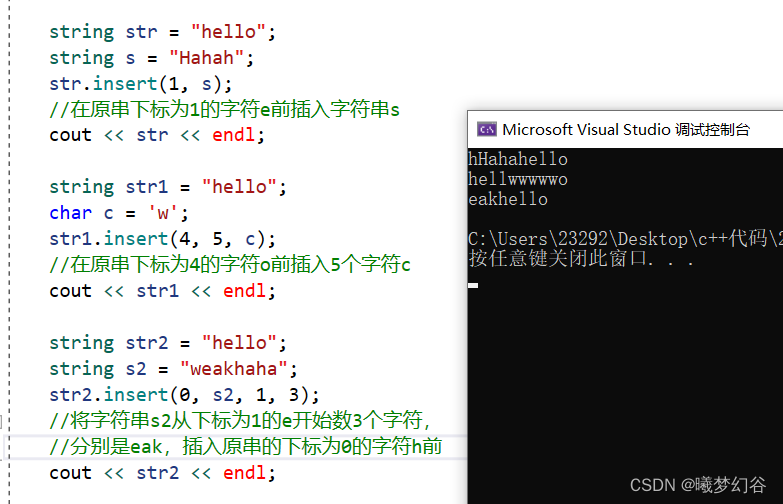This screenshot has height=504, width=783.
Task: Click the Microsoft Visual Studio debug console title
Action: [x=626, y=130]
